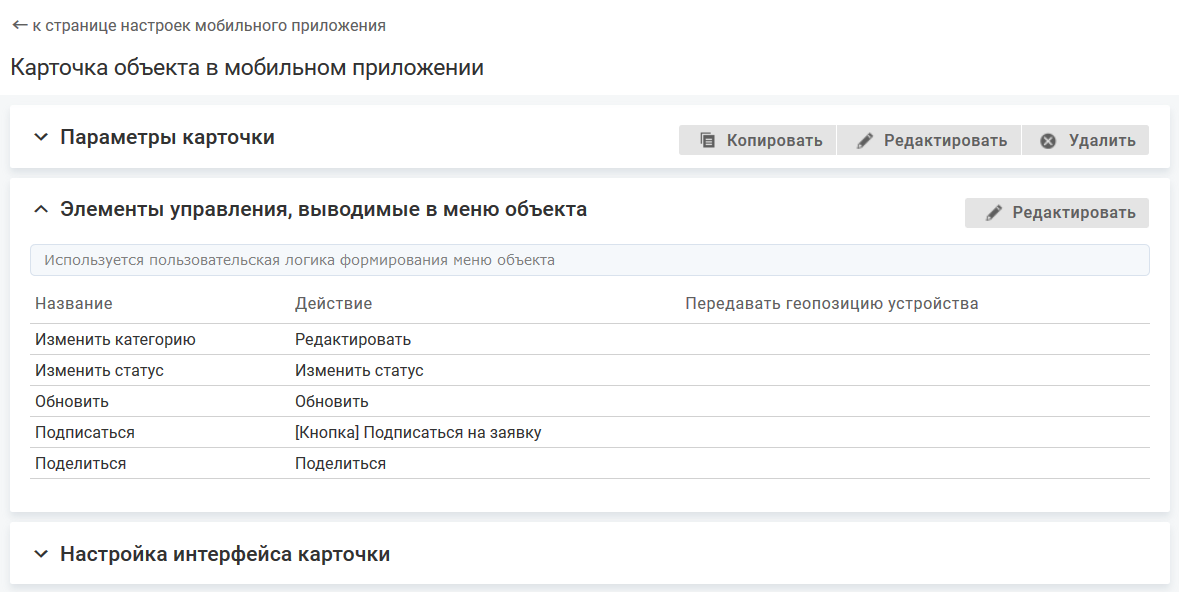Image resolution: width=1179 pixels, height=592 pixels.
Task: Click pencil icon in Параметры карточки header
Action: pos(865,140)
